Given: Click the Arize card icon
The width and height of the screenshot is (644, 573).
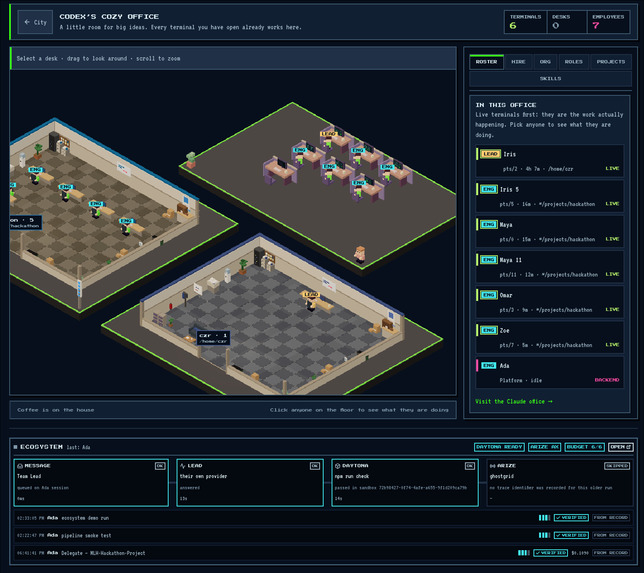Looking at the screenshot, I should tap(492, 466).
